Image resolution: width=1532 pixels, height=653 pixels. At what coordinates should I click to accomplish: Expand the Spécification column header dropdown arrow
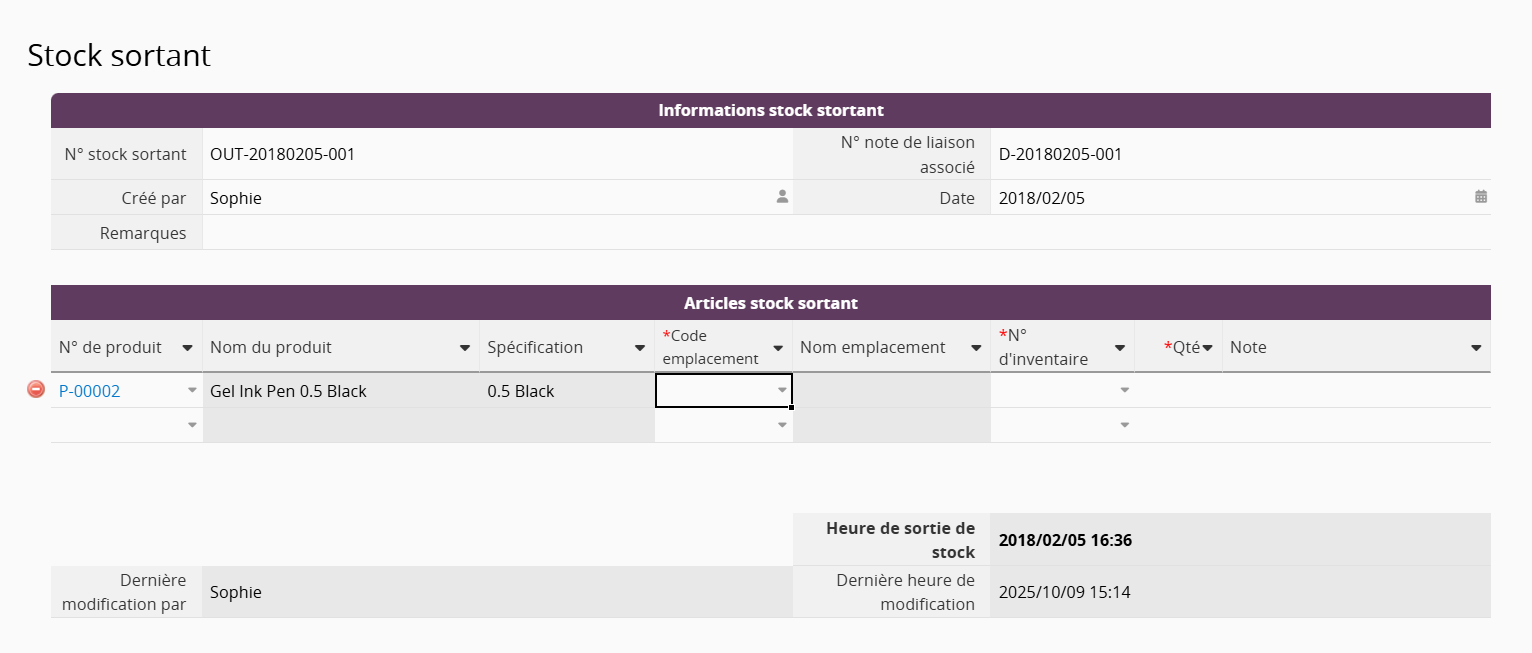point(640,348)
